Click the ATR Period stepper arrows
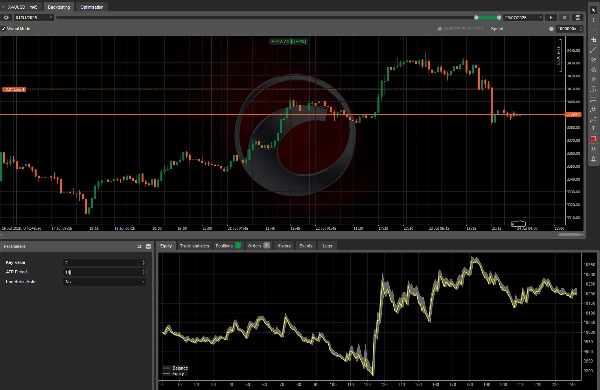The width and height of the screenshot is (600, 390). tap(143, 272)
